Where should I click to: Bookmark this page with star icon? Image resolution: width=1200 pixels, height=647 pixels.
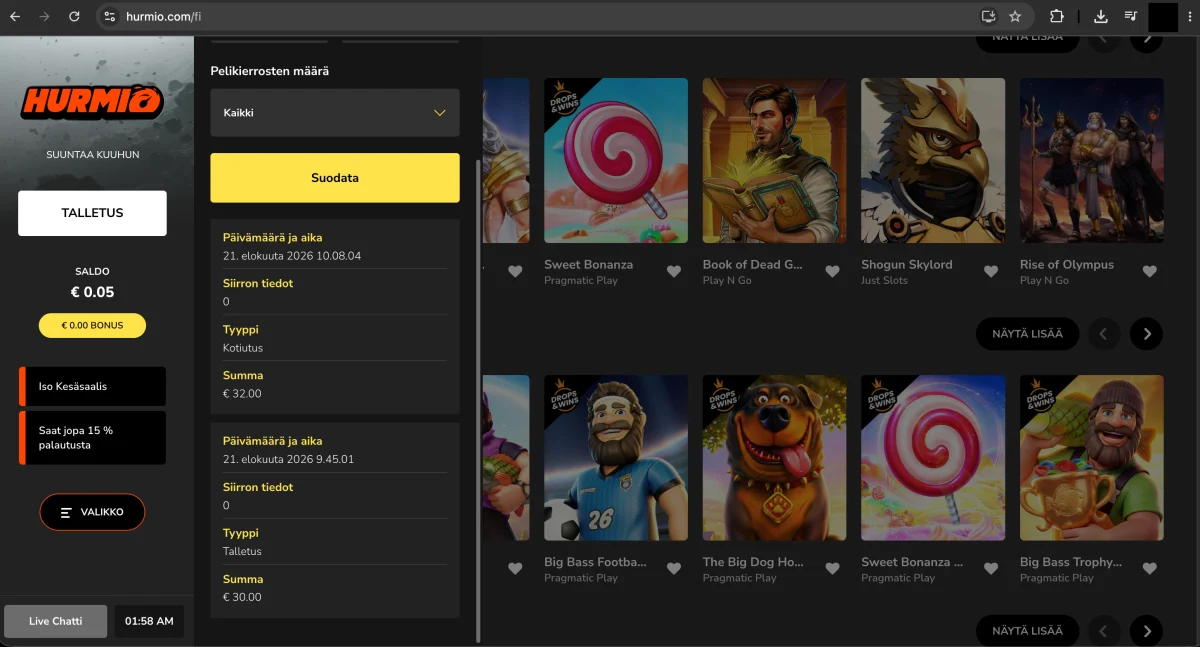1015,16
